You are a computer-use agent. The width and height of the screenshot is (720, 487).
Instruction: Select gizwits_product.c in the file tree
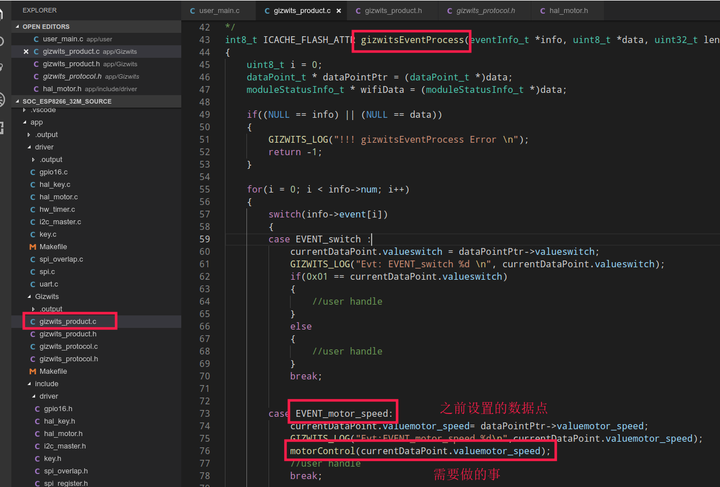click(68, 321)
